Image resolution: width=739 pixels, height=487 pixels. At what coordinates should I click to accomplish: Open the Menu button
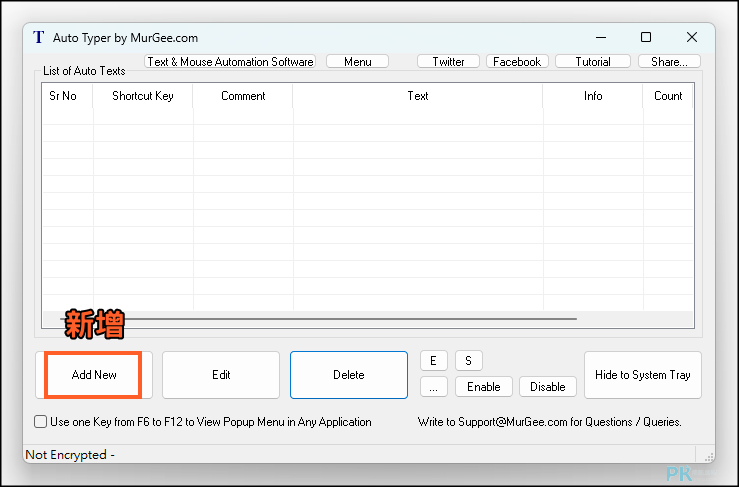357,61
